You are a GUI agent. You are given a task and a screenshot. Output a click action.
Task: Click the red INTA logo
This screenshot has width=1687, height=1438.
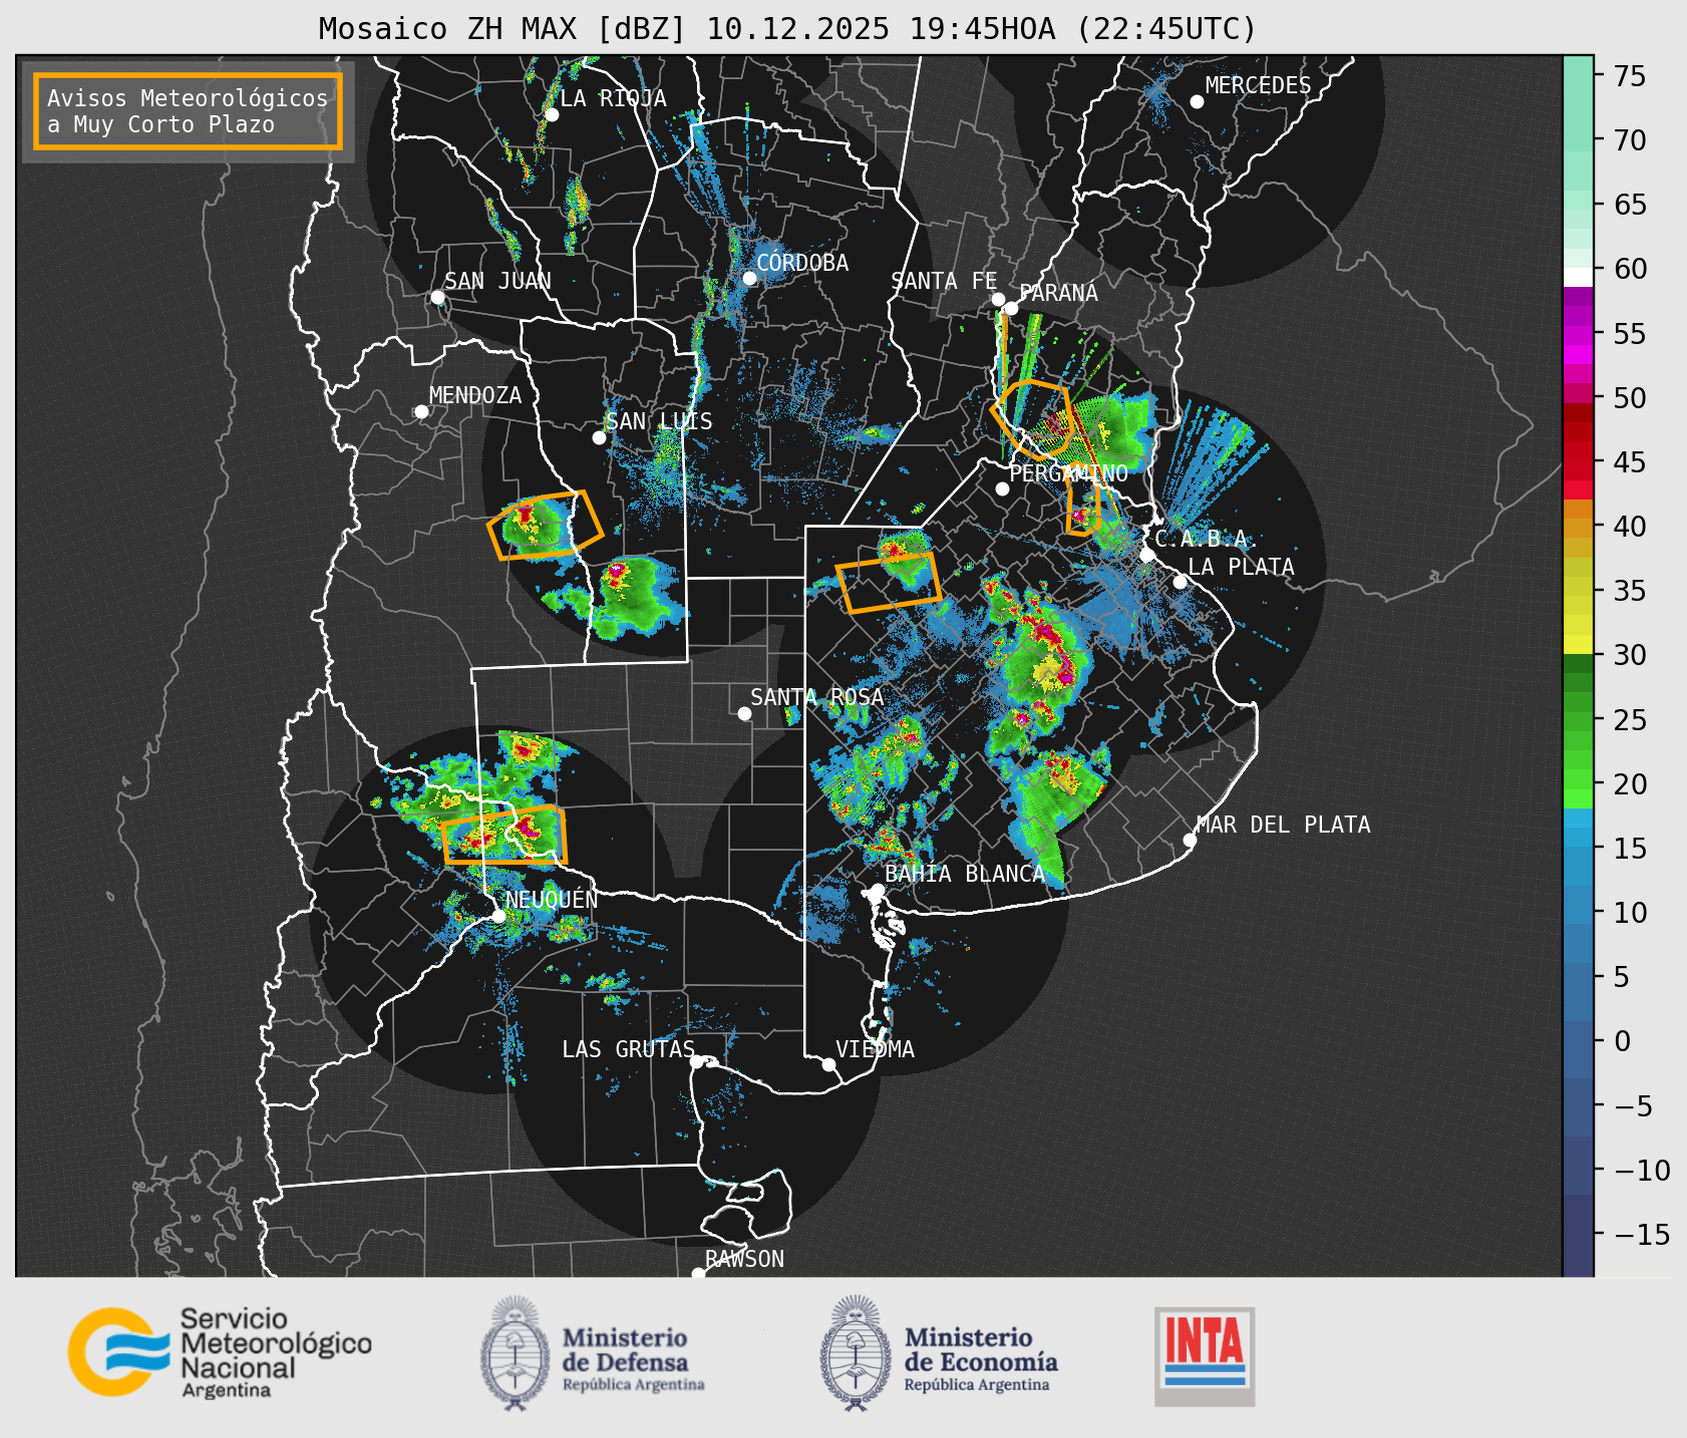[1205, 1356]
